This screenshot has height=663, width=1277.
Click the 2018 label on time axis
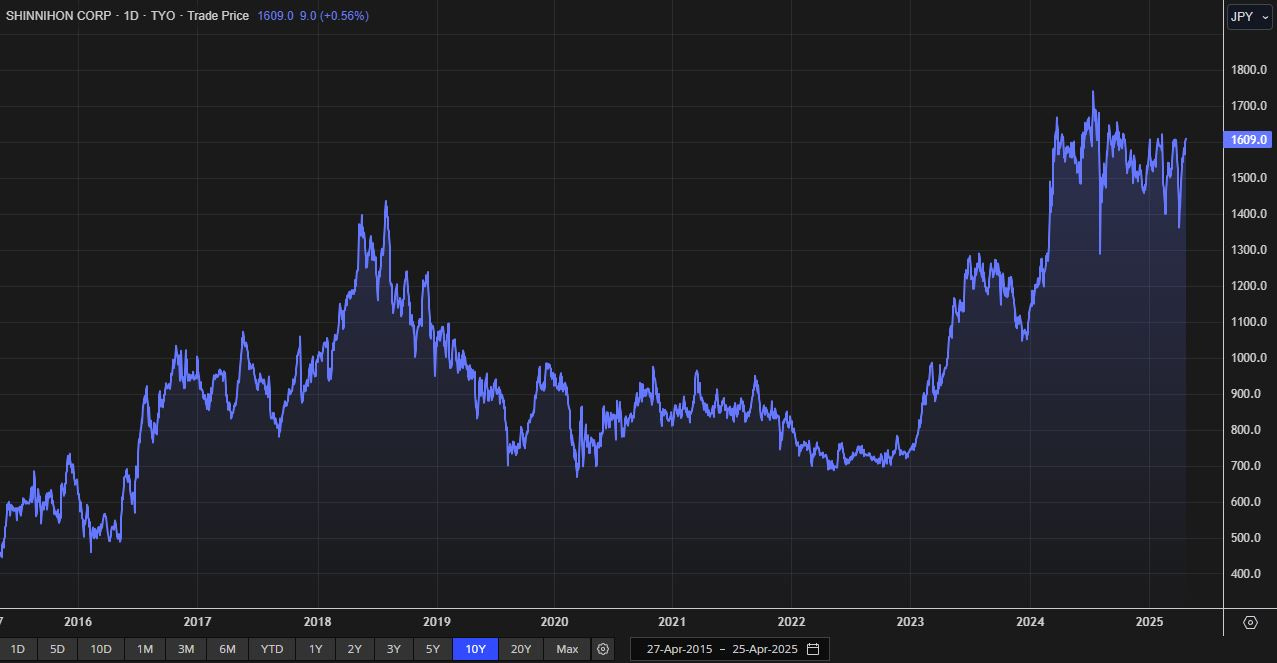coord(317,622)
